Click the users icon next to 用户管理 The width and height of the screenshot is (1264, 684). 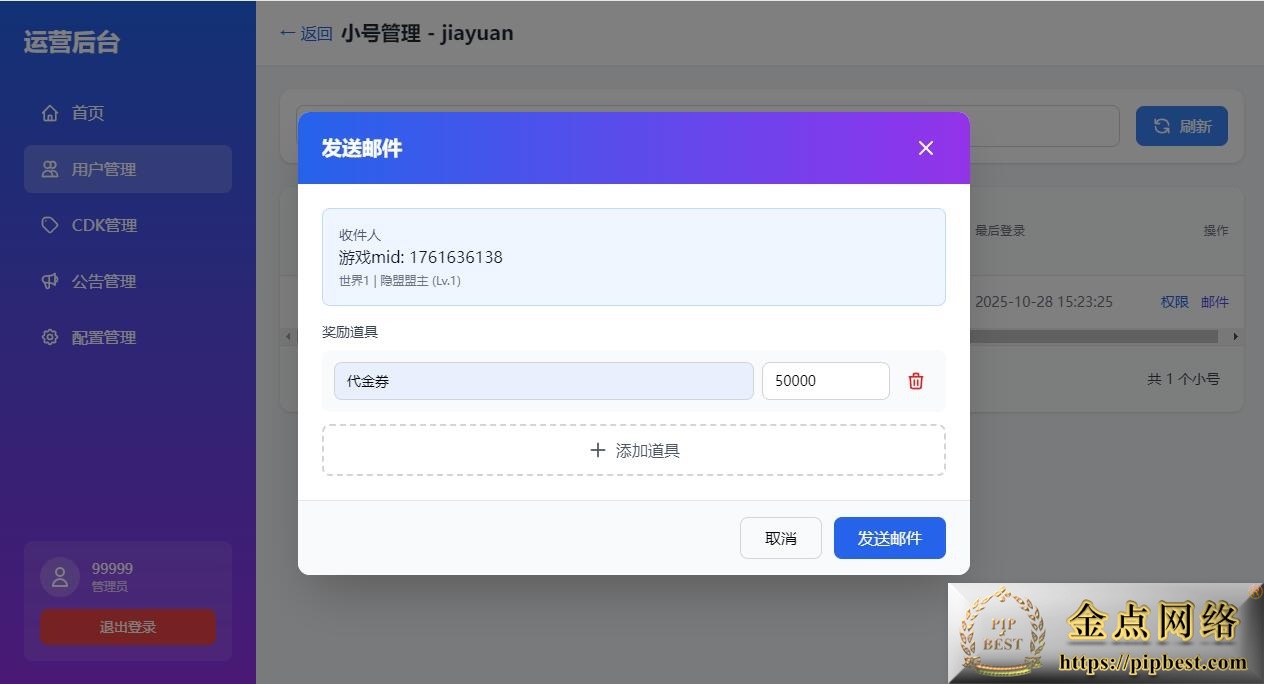pos(51,169)
